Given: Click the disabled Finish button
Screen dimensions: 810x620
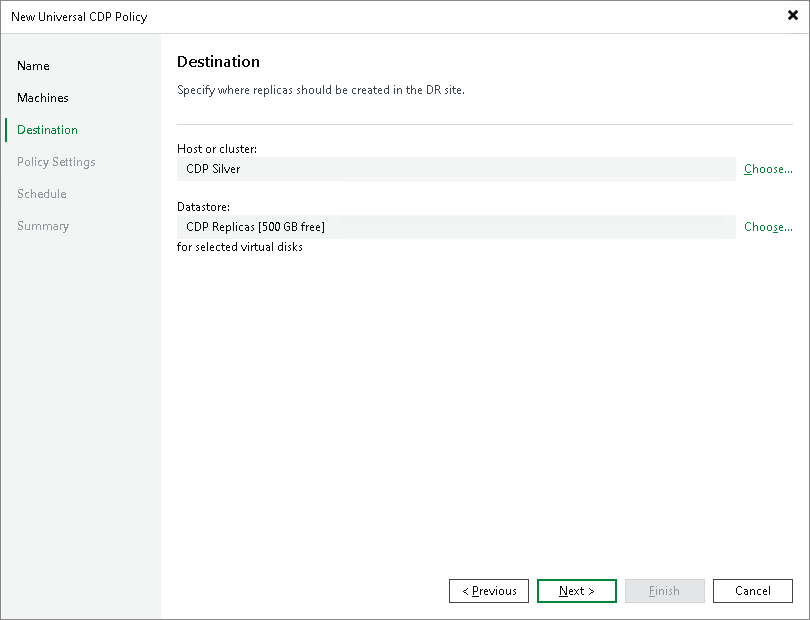Looking at the screenshot, I should (665, 591).
